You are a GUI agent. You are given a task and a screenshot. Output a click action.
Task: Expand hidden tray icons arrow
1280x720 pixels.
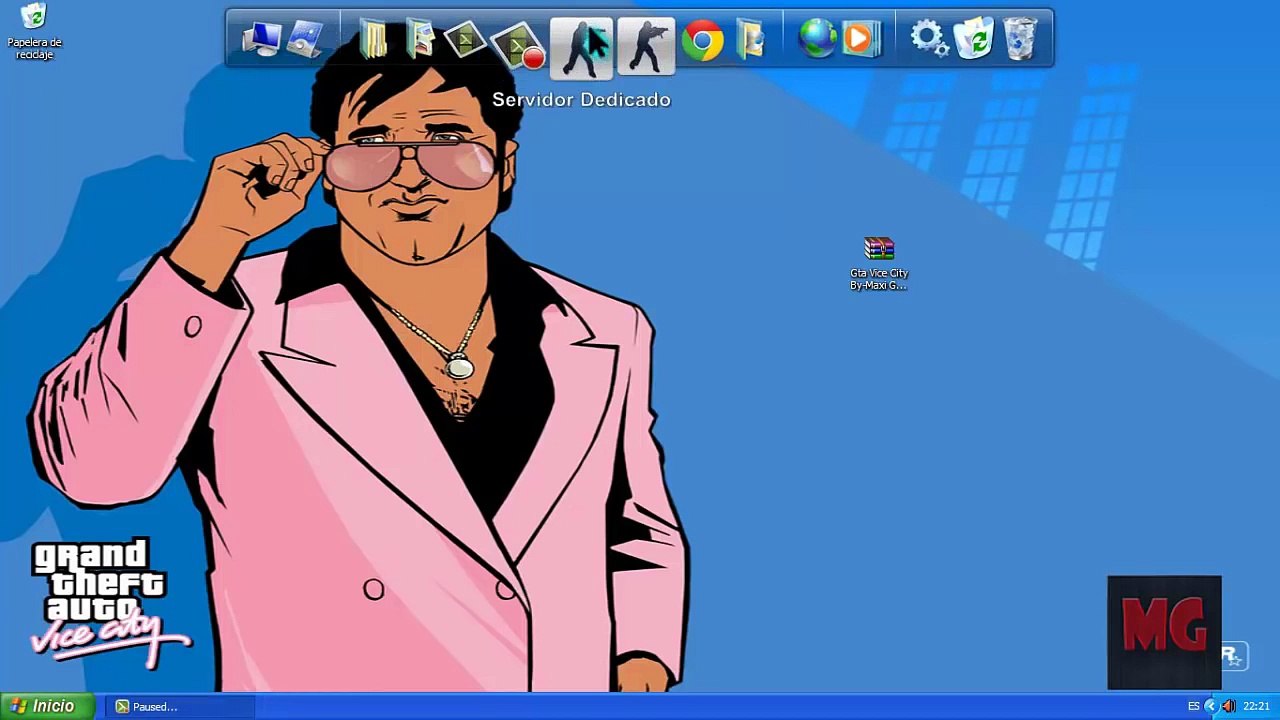(1210, 707)
